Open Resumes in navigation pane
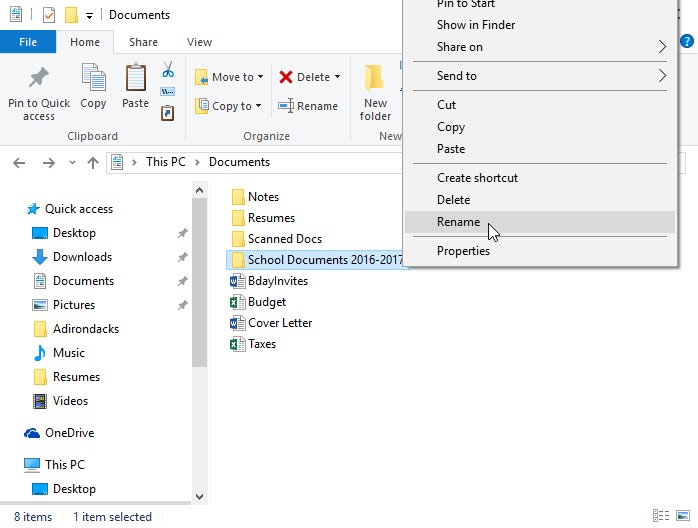The width and height of the screenshot is (698, 528). click(x=66, y=377)
